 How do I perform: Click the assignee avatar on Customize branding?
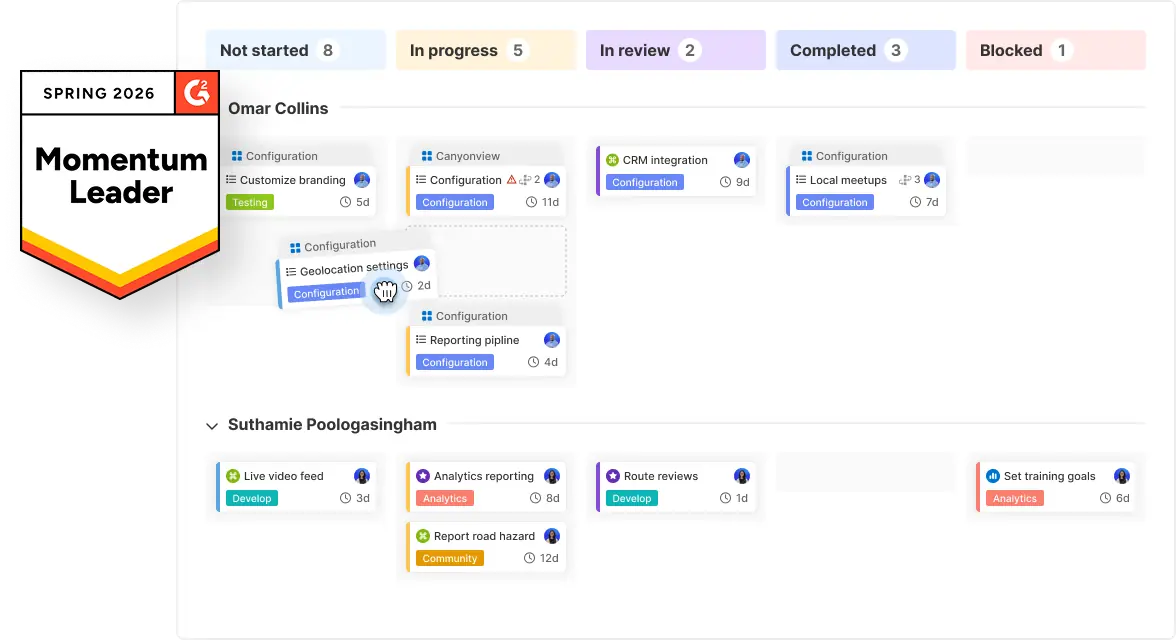point(362,180)
